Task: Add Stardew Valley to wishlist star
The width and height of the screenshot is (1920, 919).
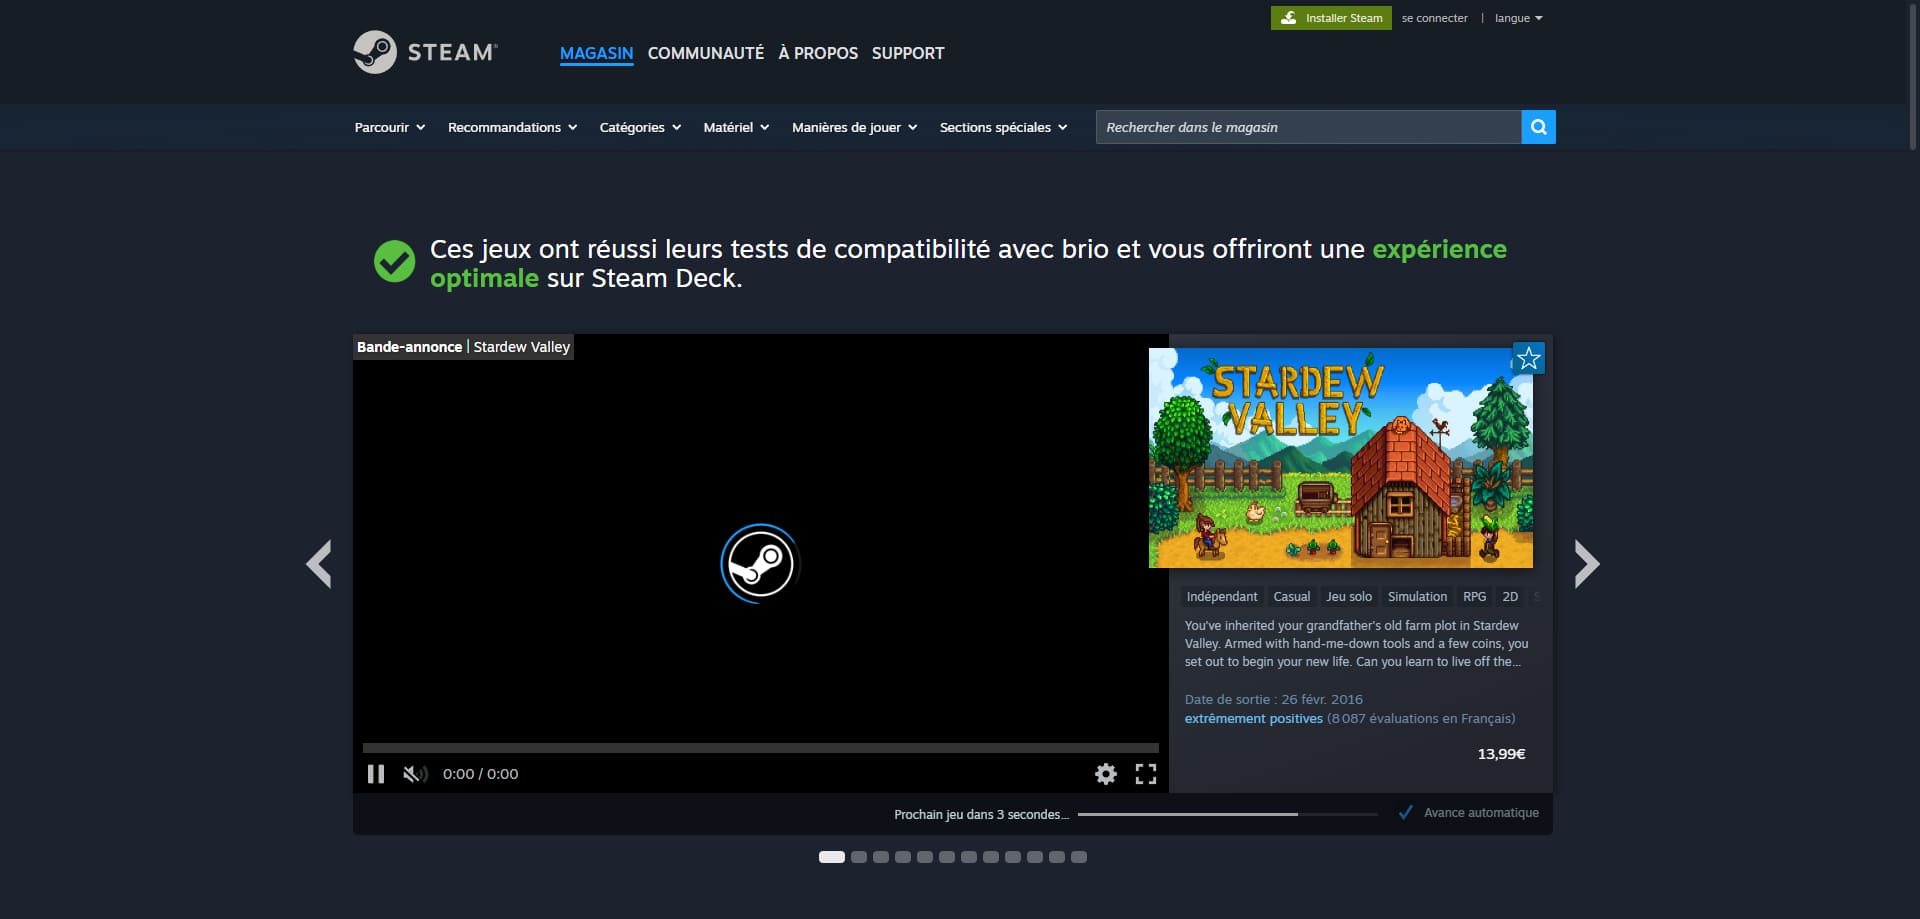Action: click(1528, 358)
